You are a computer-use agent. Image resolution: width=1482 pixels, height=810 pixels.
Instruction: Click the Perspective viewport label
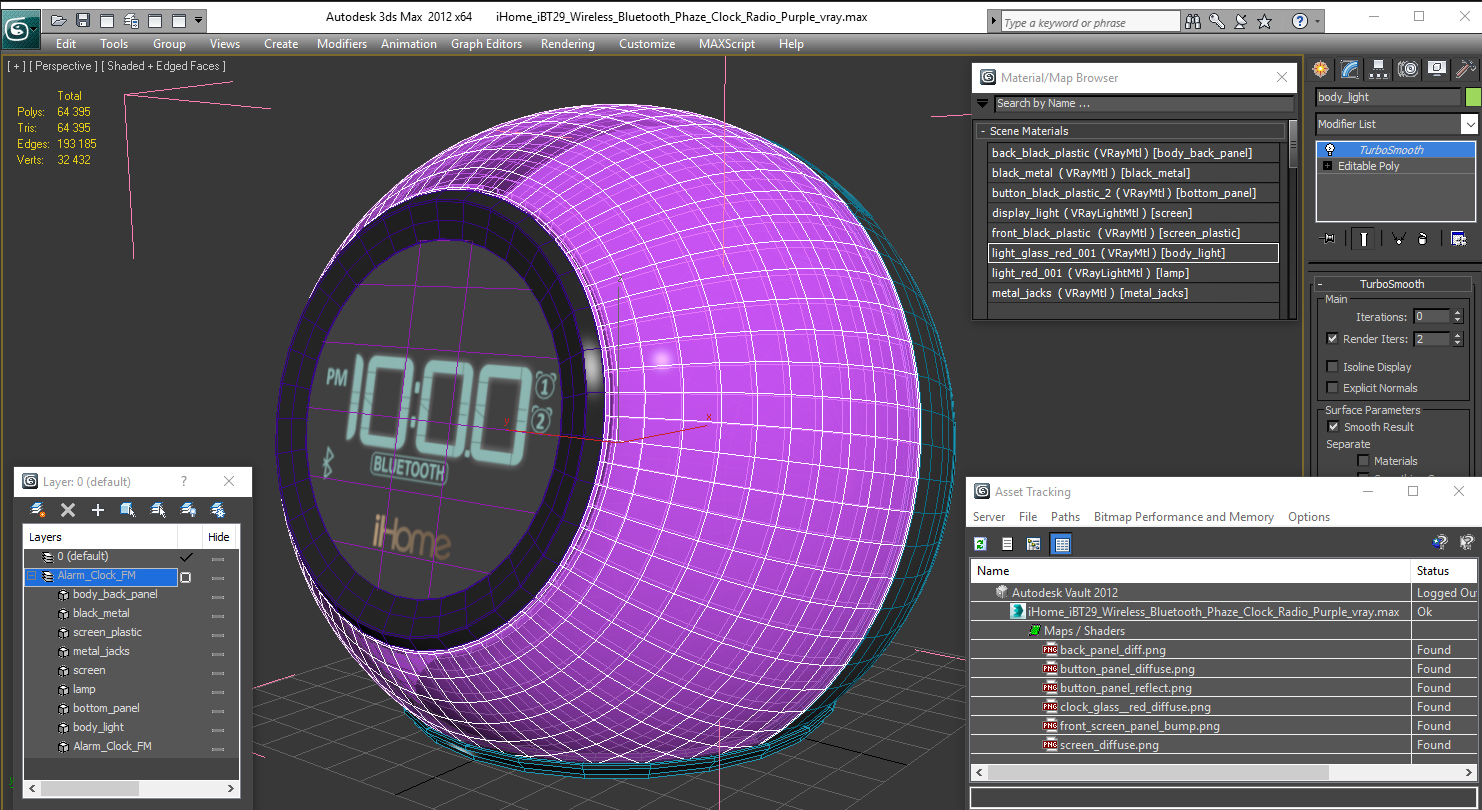64,66
